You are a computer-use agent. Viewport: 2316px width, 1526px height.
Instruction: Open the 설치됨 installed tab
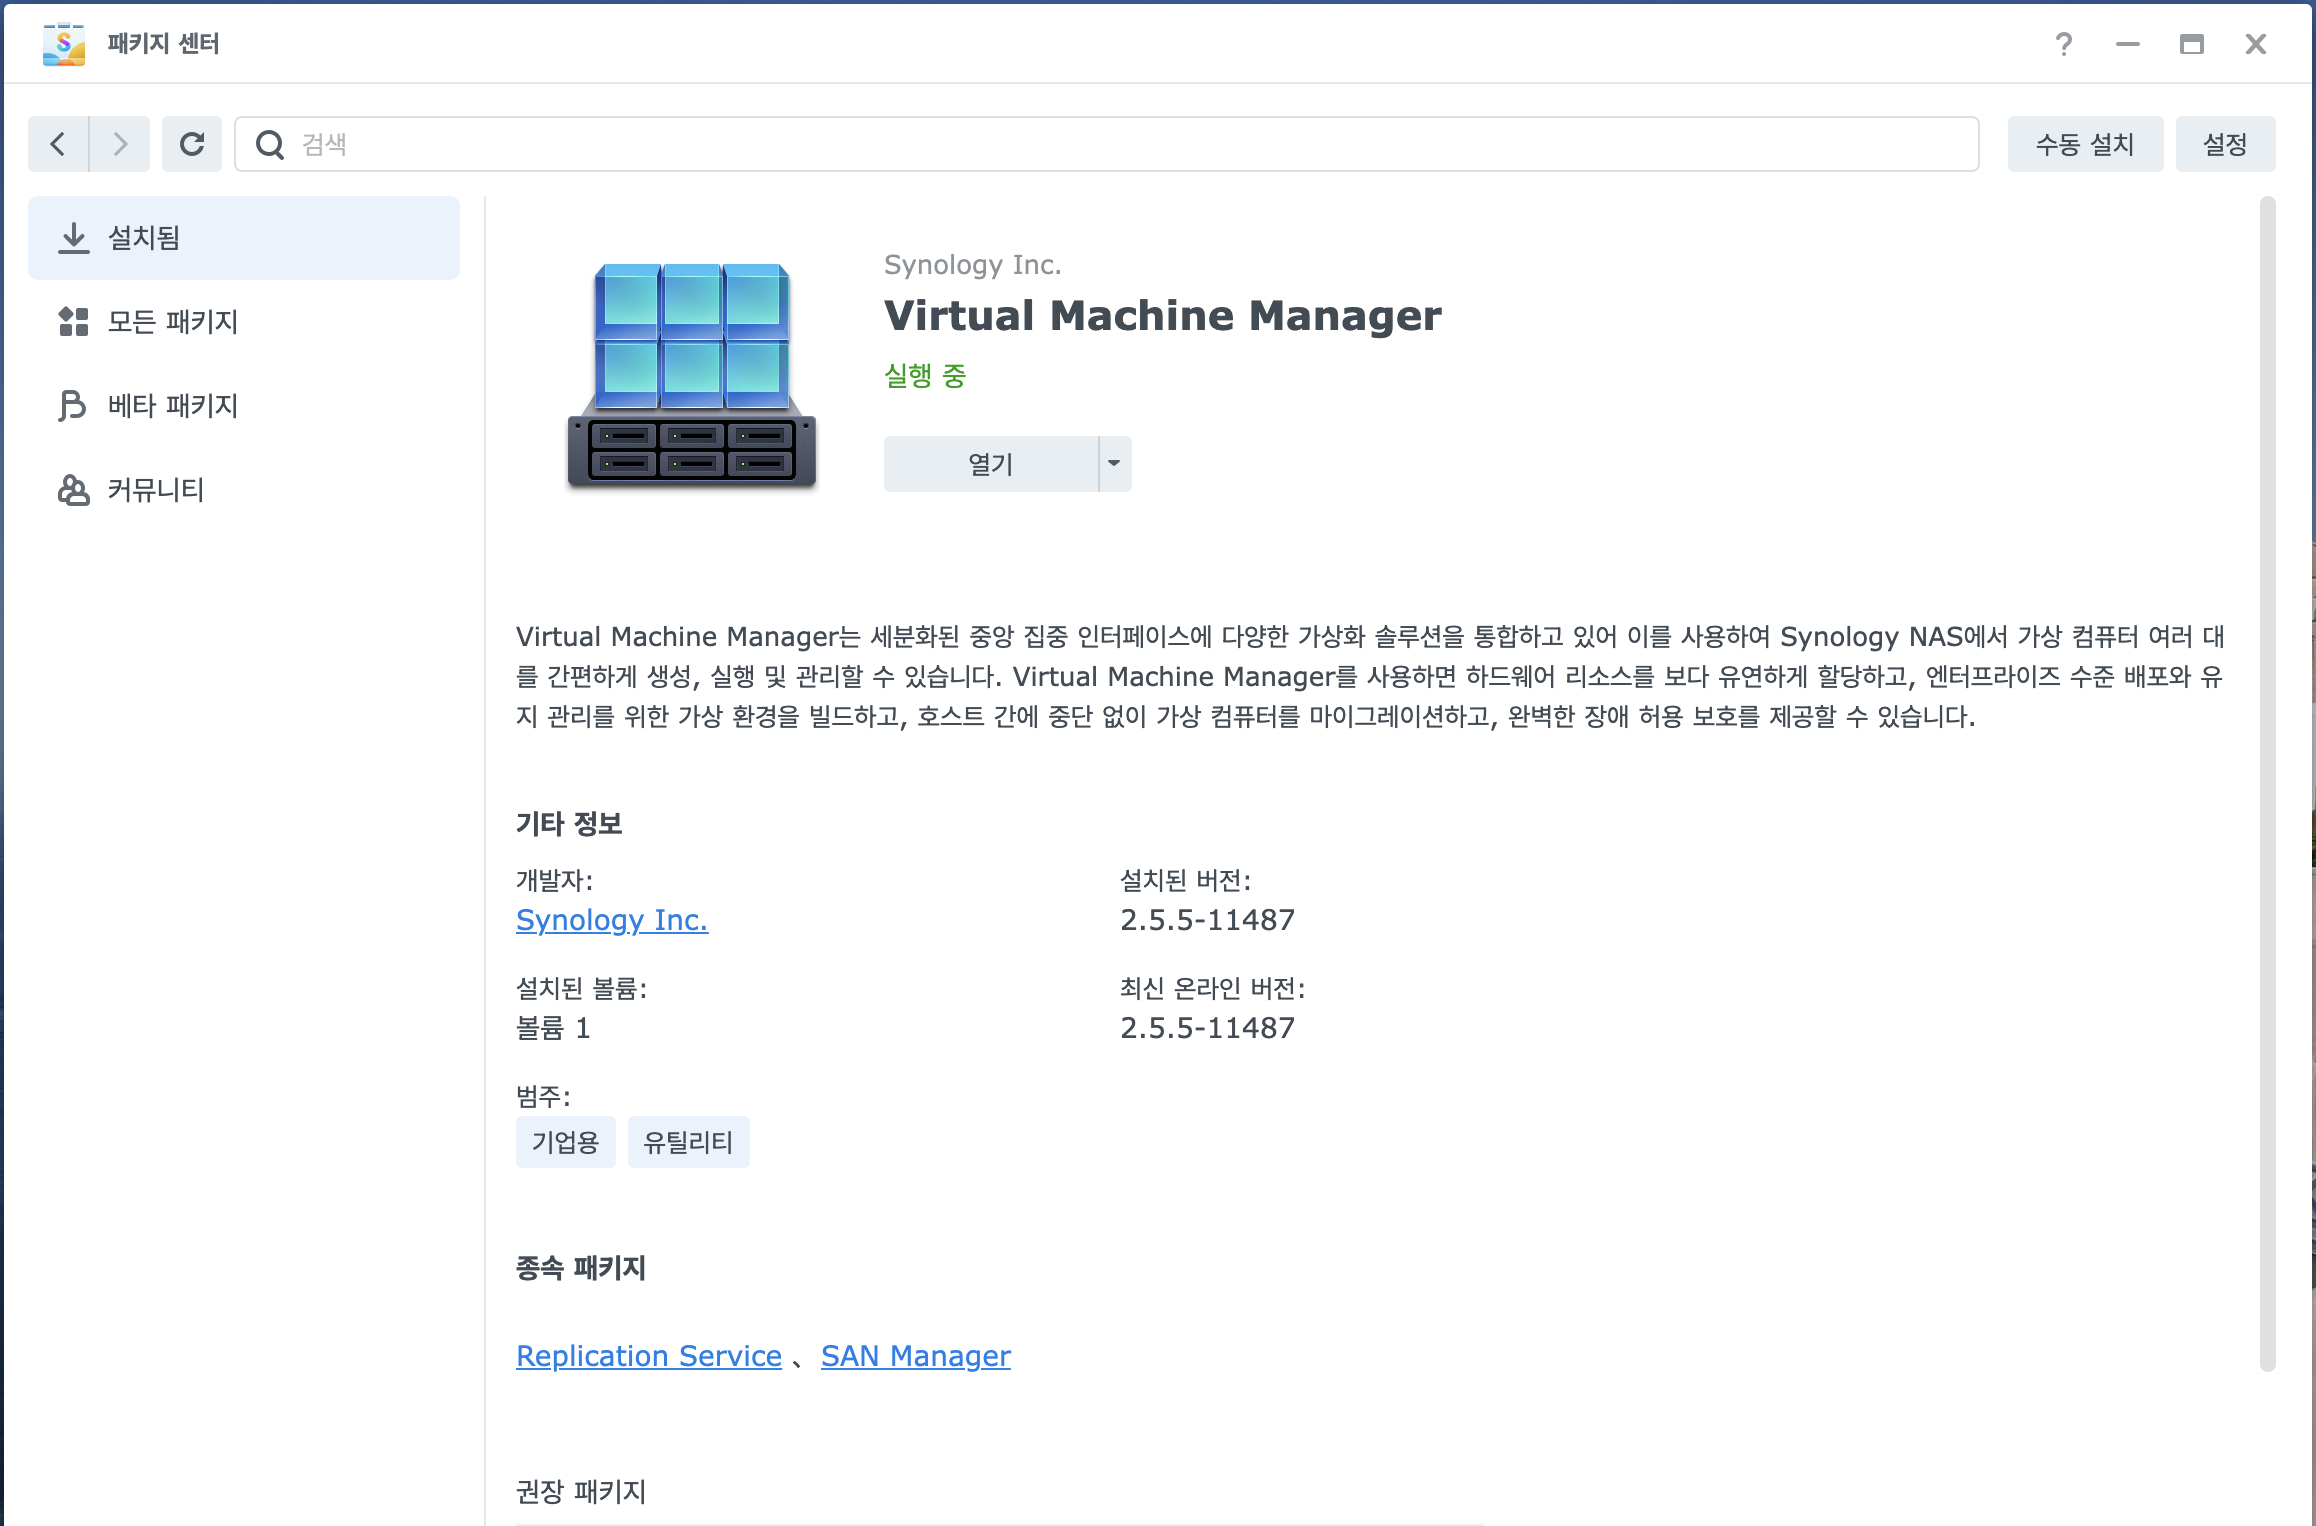pos(244,238)
